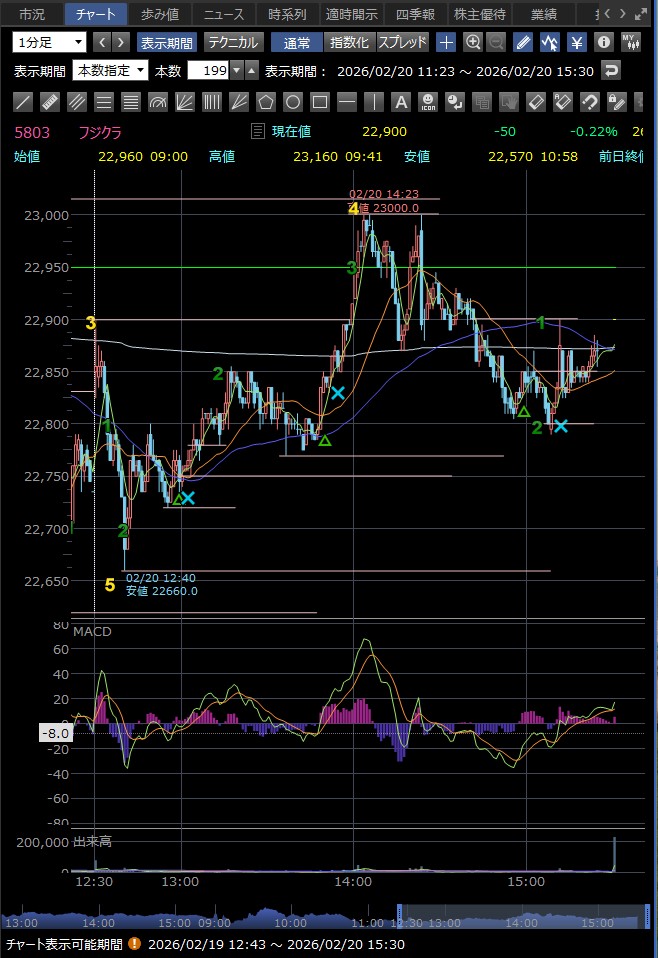This screenshot has height=958, width=658.
Task: Click the 表示期間 button
Action: click(x=167, y=42)
